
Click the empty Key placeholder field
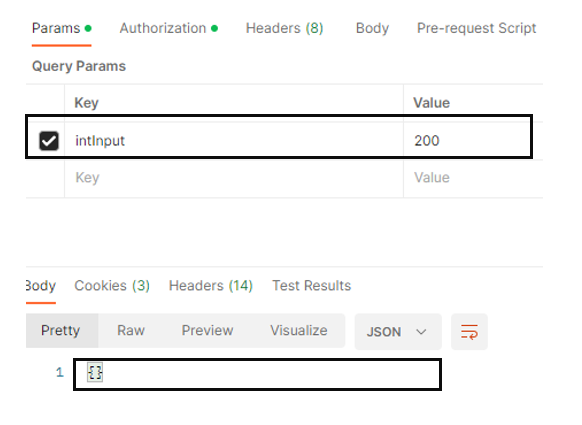[234, 178]
